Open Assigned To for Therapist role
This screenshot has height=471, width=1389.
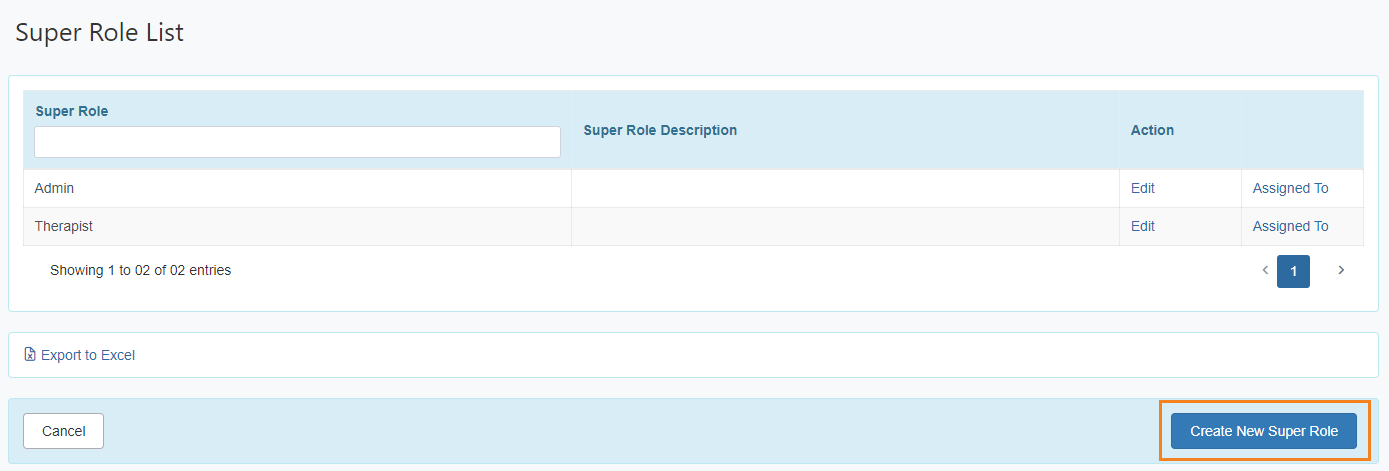tap(1290, 226)
